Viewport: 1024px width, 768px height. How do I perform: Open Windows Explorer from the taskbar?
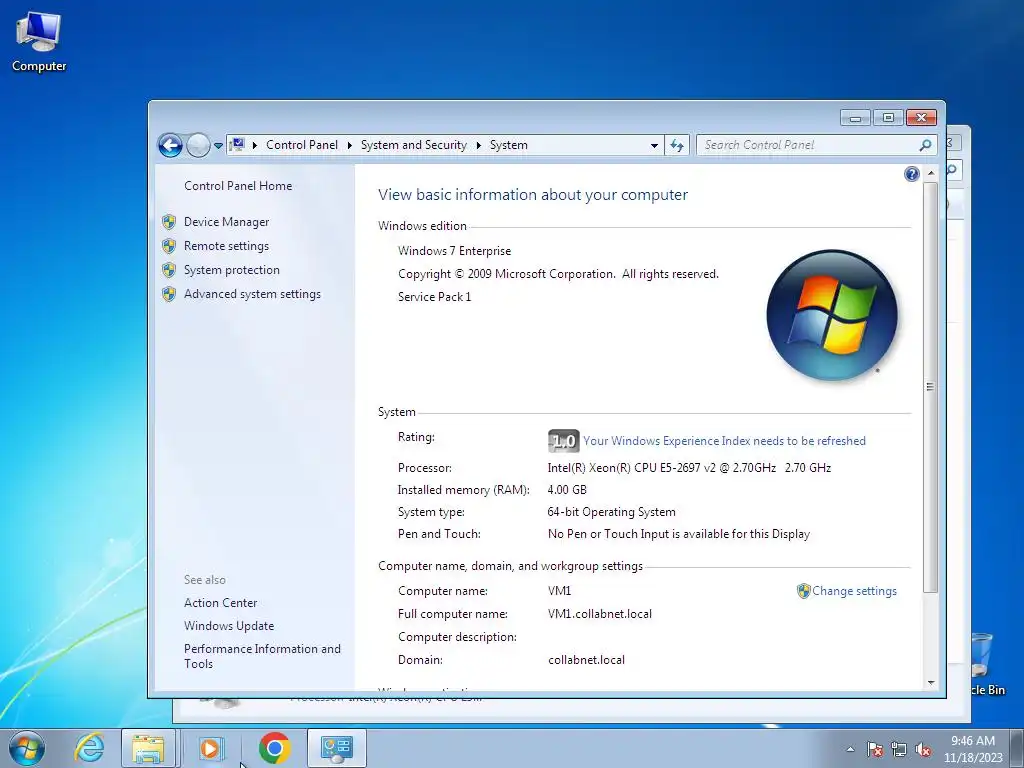pyautogui.click(x=148, y=748)
